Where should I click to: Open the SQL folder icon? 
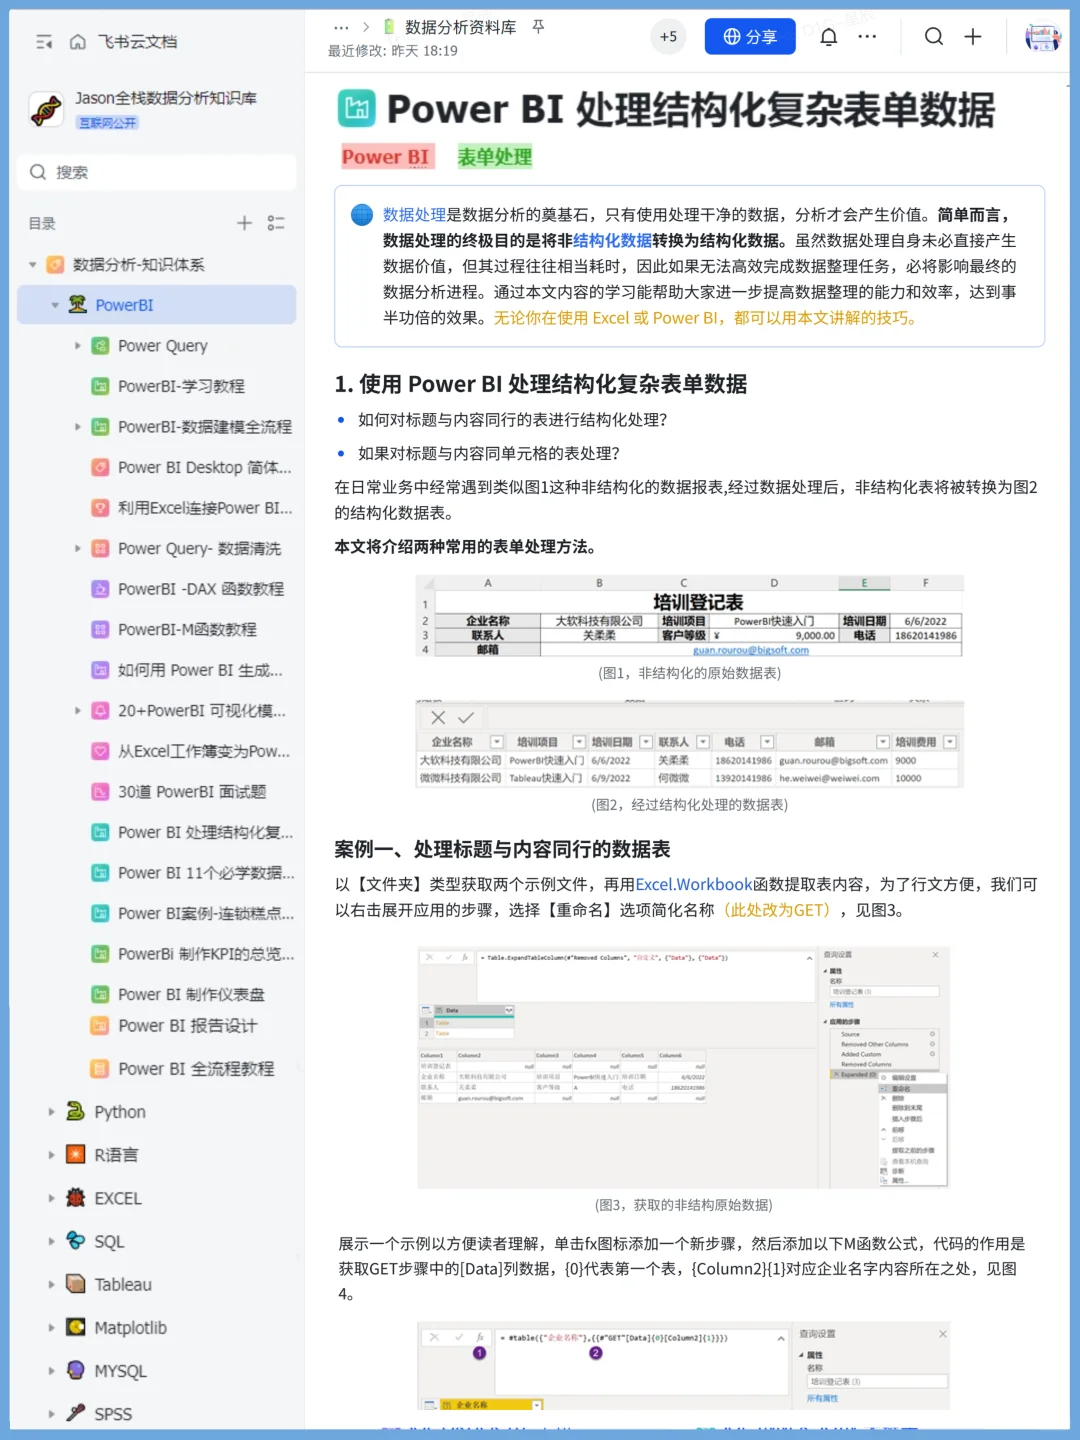coord(75,1240)
